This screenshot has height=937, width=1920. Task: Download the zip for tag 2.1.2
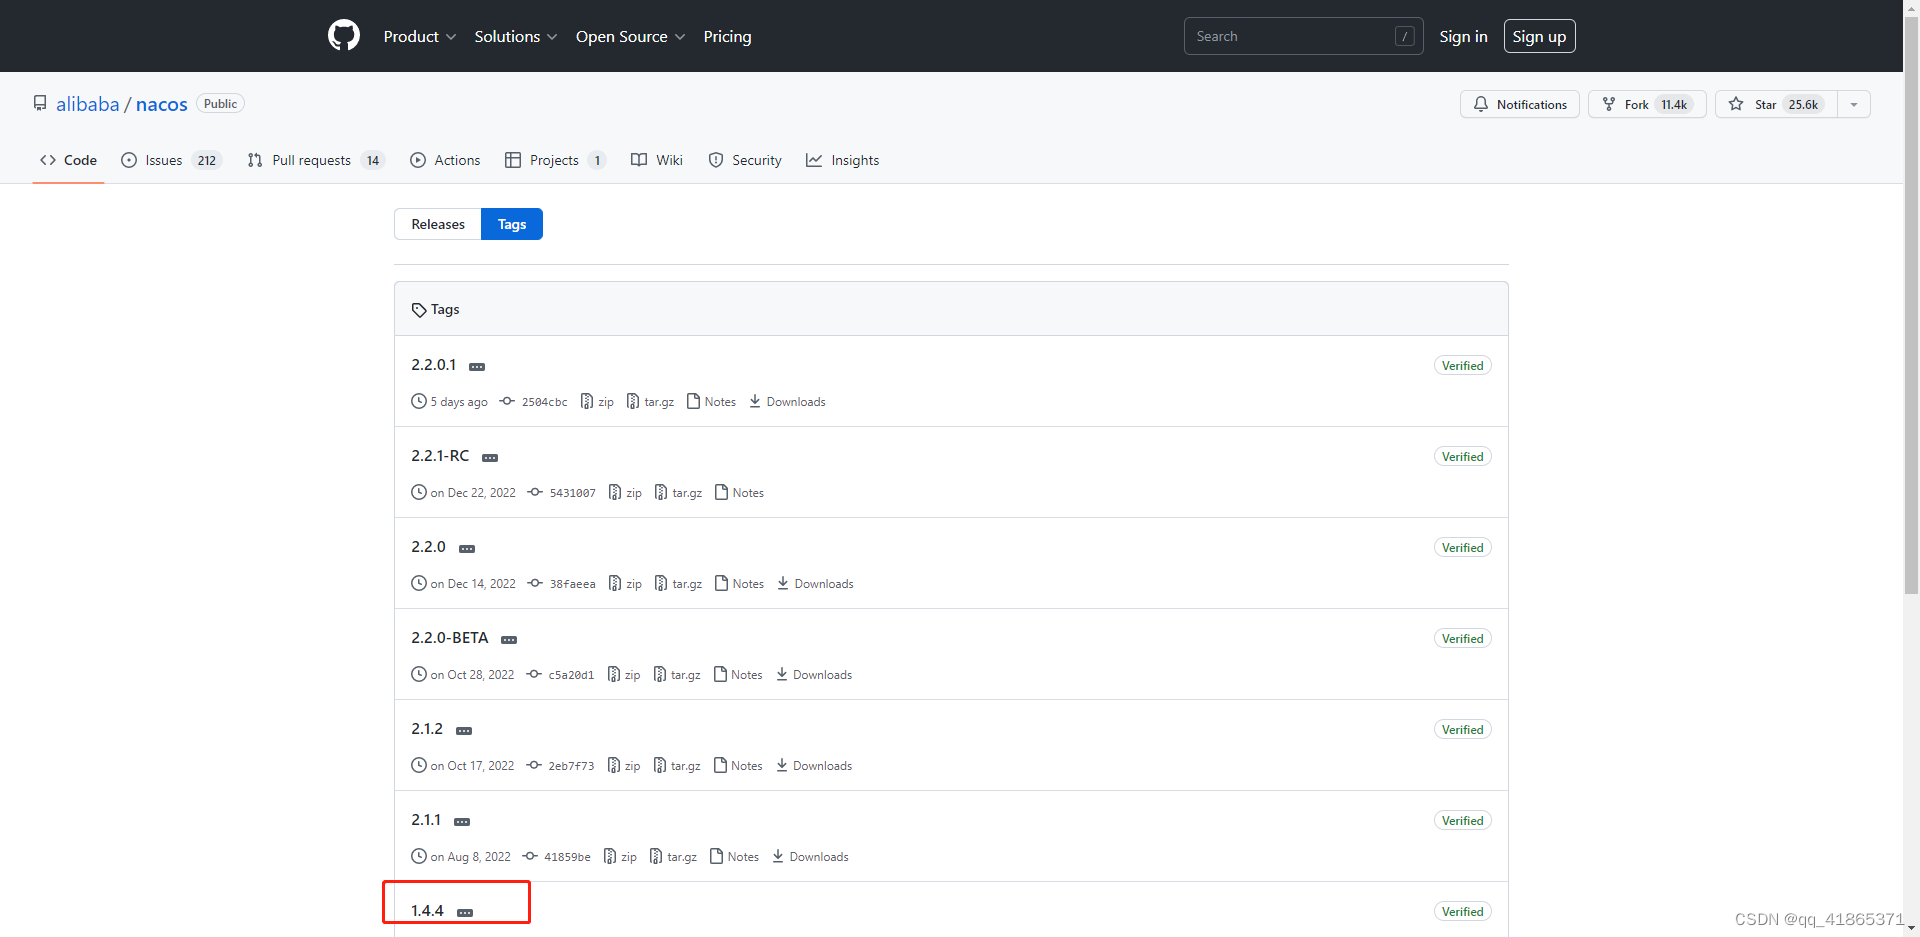pos(624,766)
